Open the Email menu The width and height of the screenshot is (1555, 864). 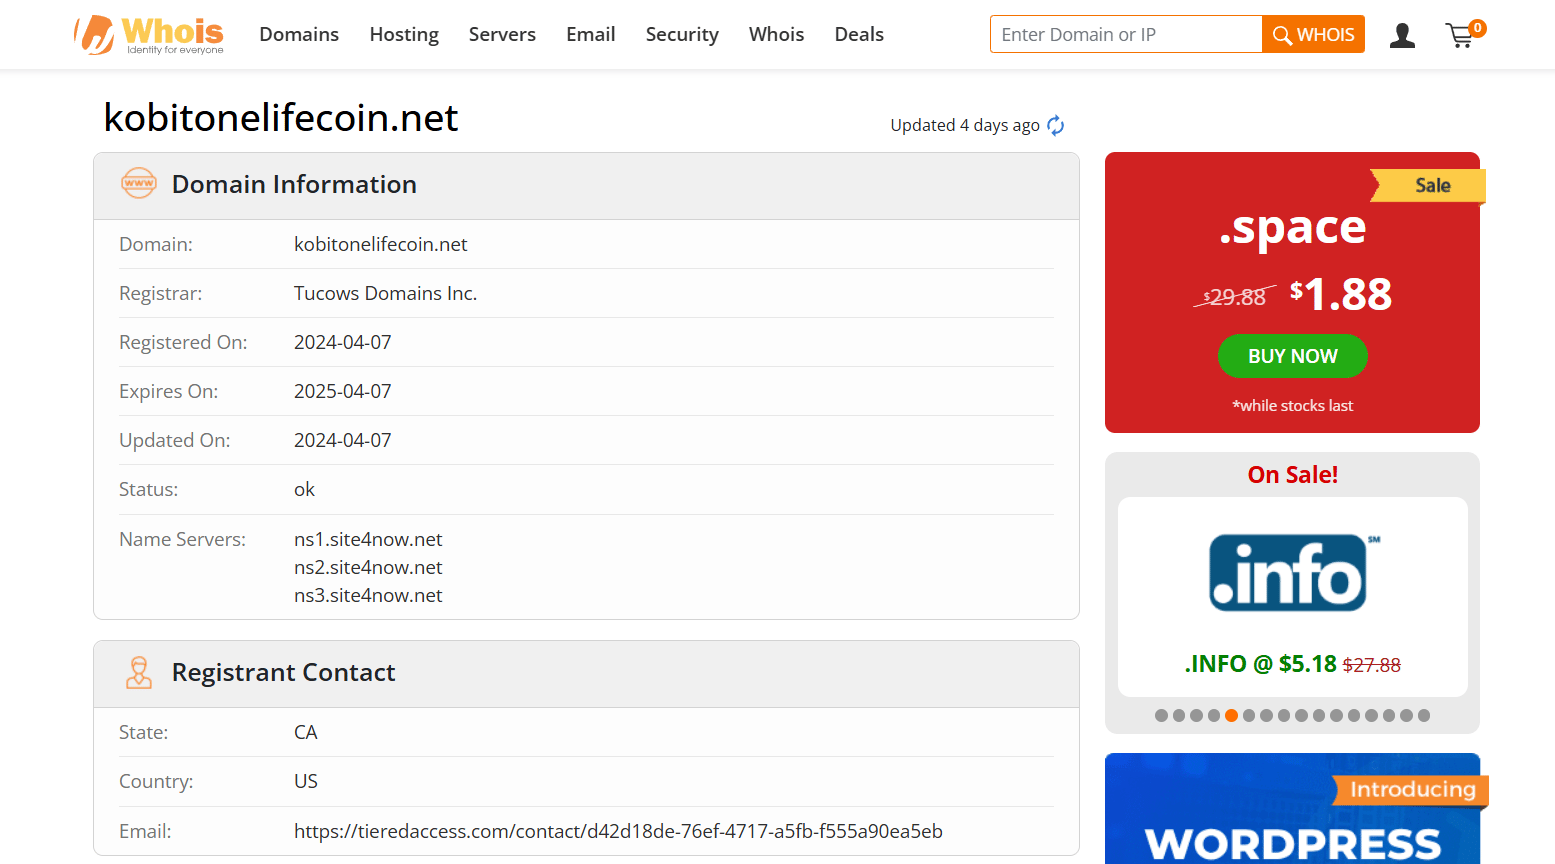pos(590,34)
